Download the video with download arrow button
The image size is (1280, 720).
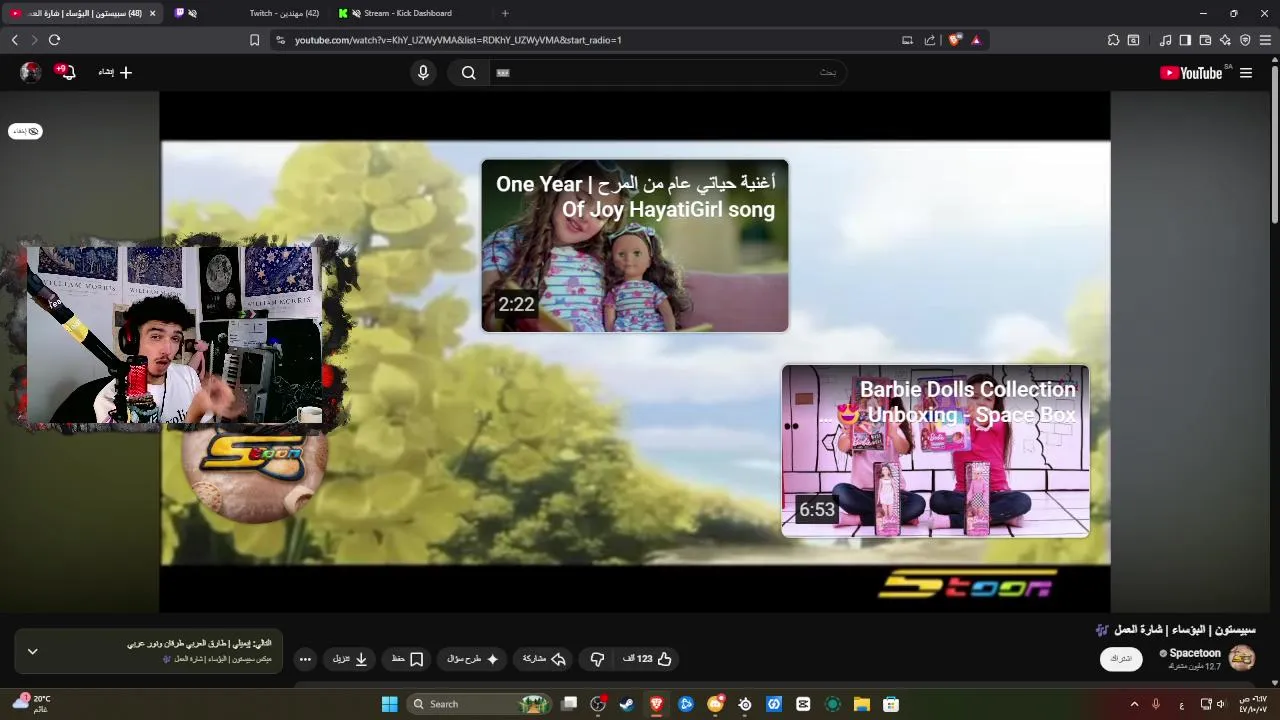350,659
